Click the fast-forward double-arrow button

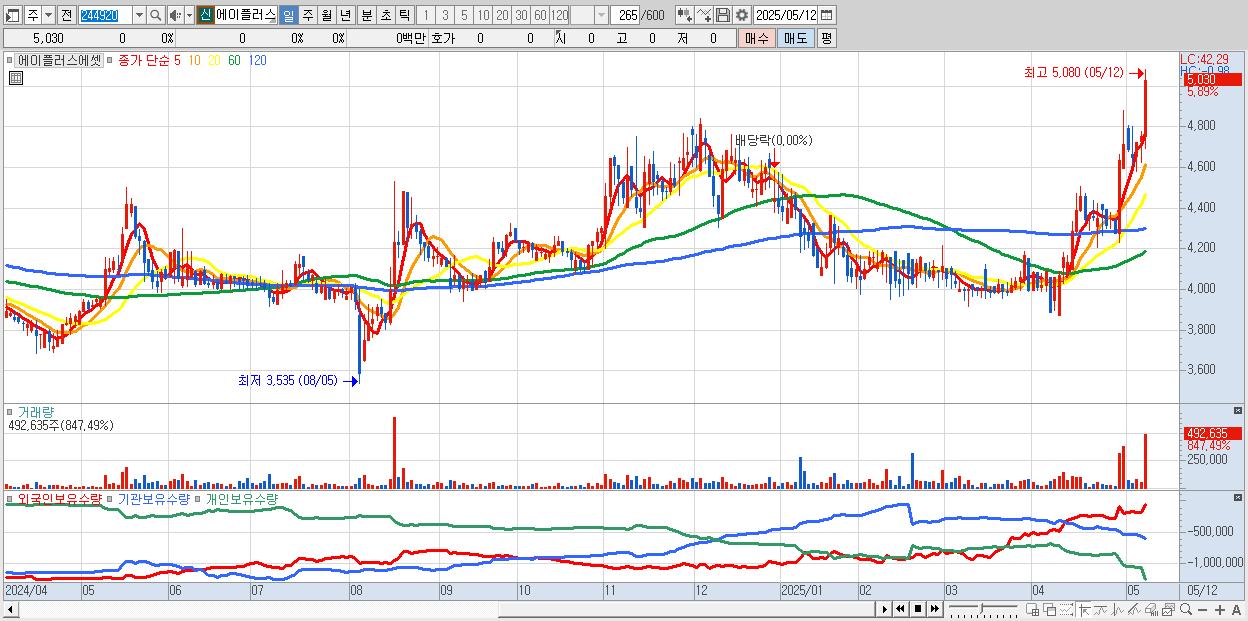coord(934,609)
